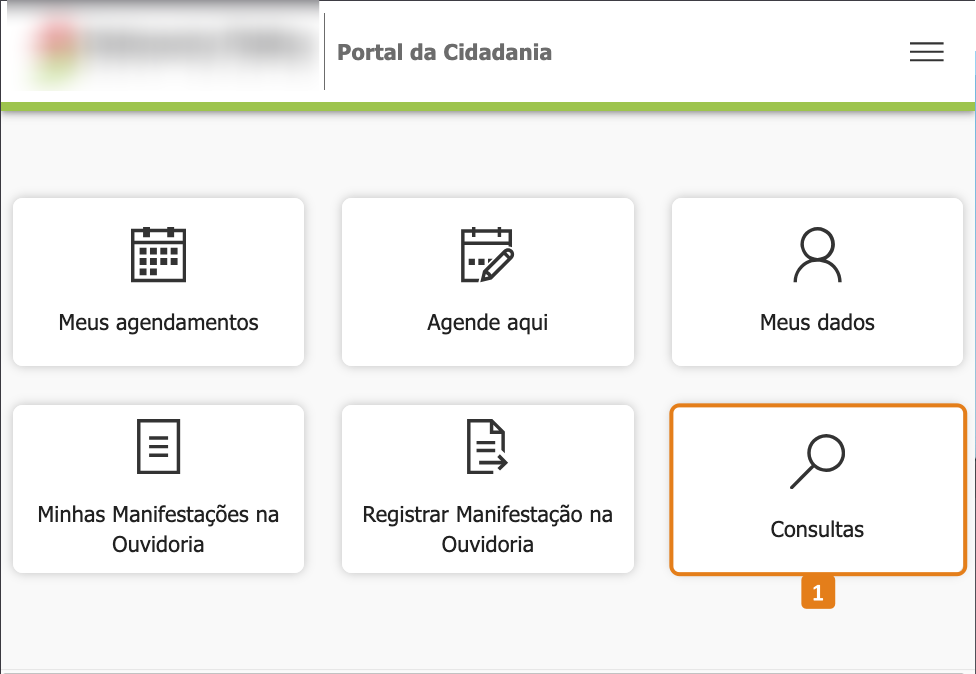The image size is (976, 674).
Task: Select the Agende aqui text label
Action: coord(487,322)
